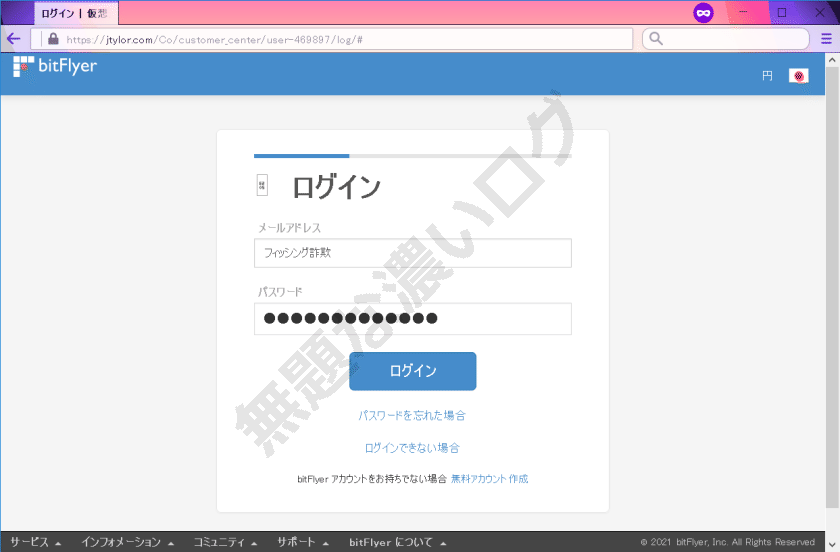The width and height of the screenshot is (840, 552).
Task: Click the browser back arrow
Action: tap(13, 39)
